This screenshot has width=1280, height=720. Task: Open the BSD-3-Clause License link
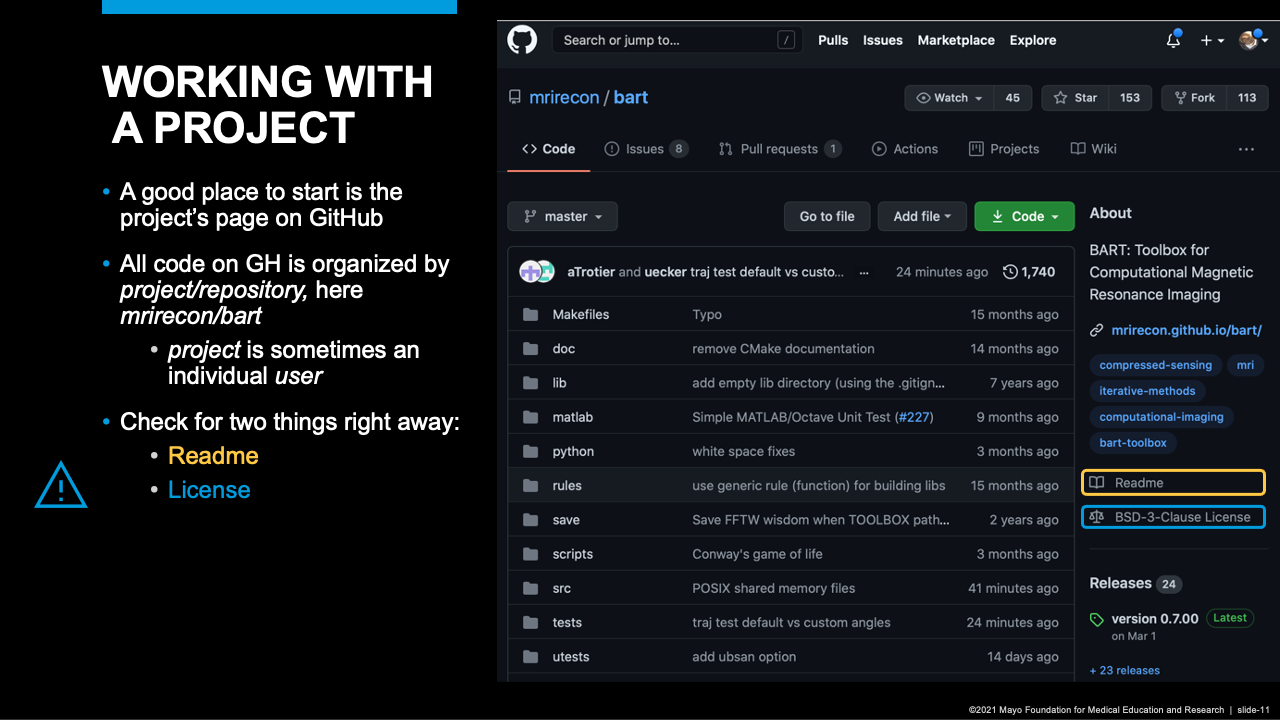[1182, 517]
